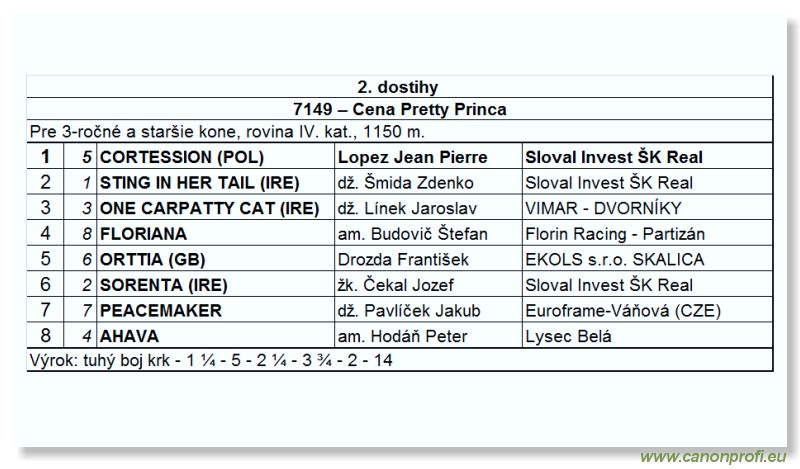Click the Výrok result summary row
800x469 pixels.
point(210,360)
